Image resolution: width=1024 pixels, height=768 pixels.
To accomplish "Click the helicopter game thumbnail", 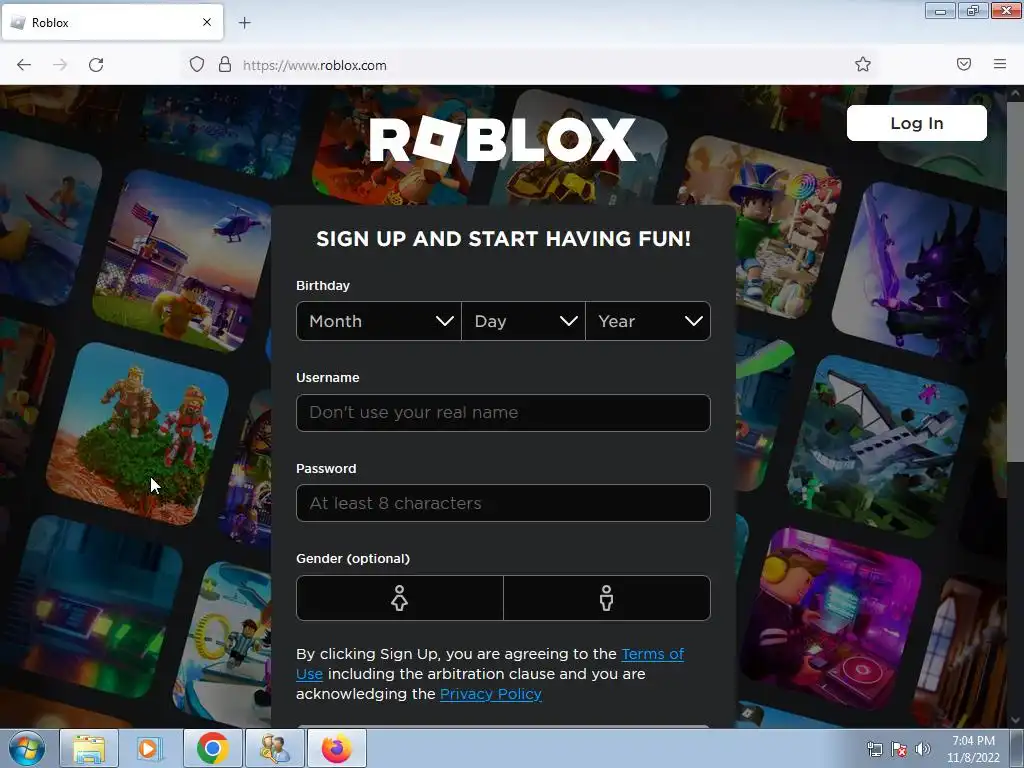I will click(x=184, y=261).
